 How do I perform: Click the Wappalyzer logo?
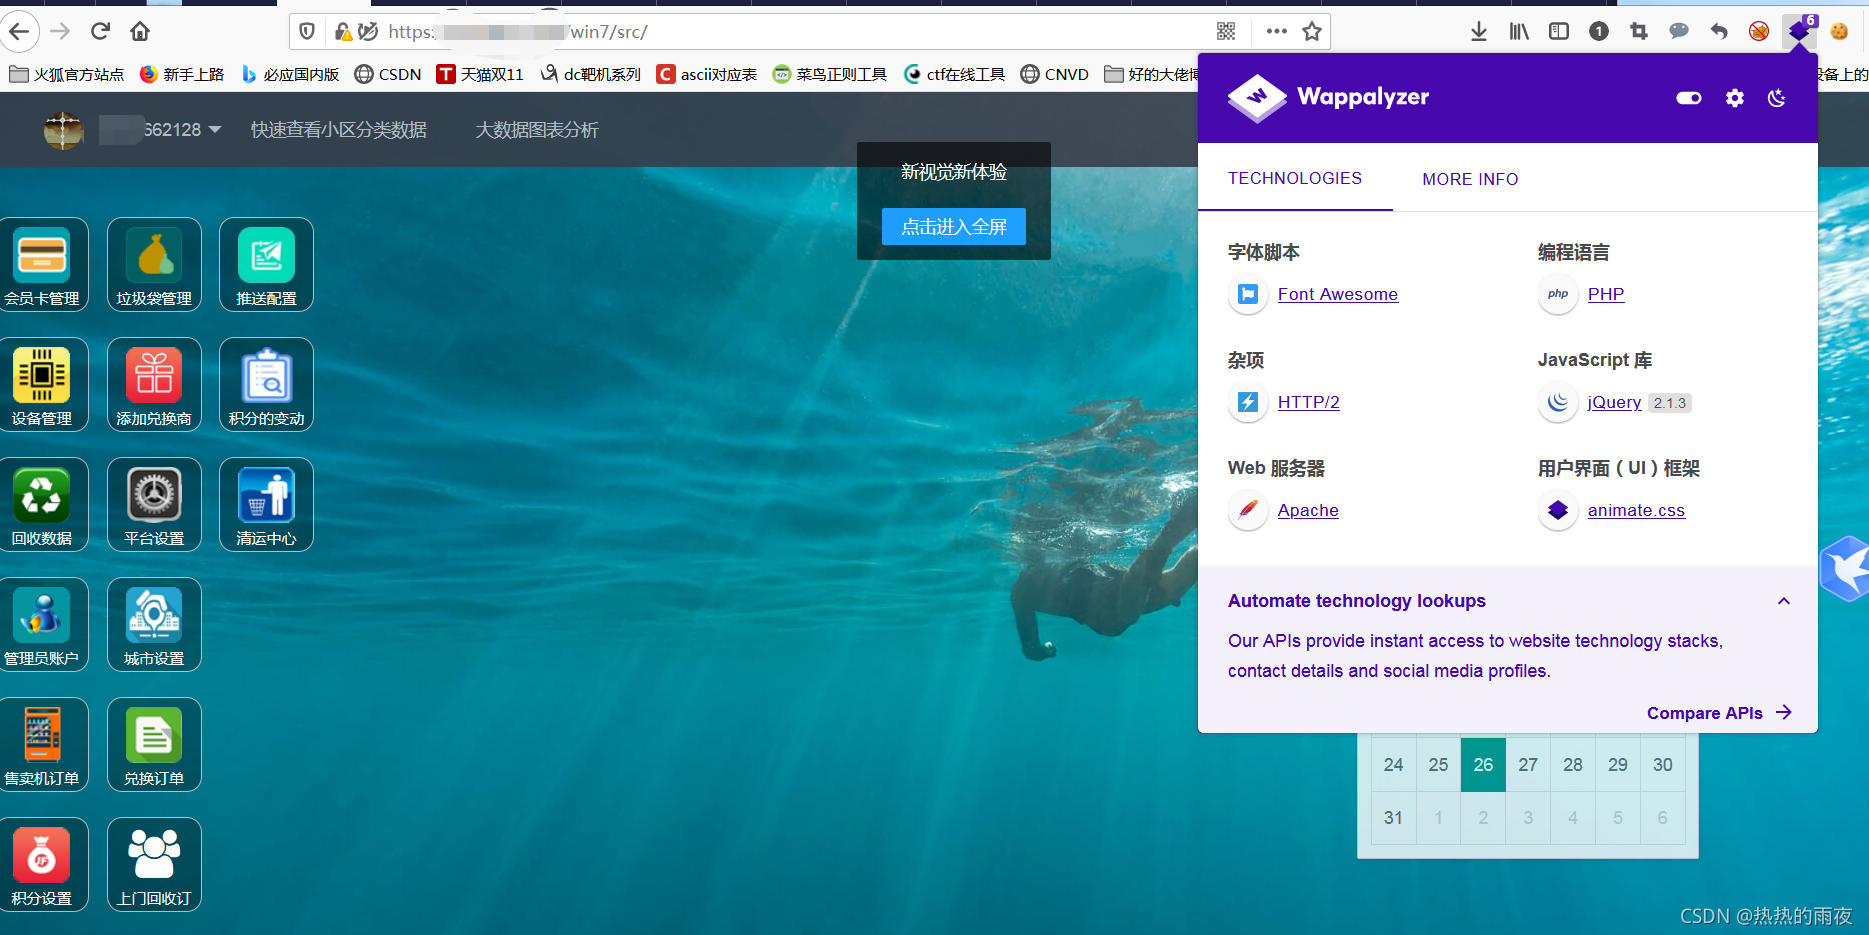coord(1328,97)
